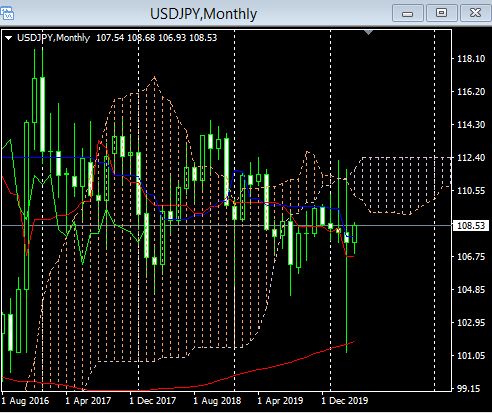
Task: Select the 1 Aug 2016 date label
Action: 25,400
